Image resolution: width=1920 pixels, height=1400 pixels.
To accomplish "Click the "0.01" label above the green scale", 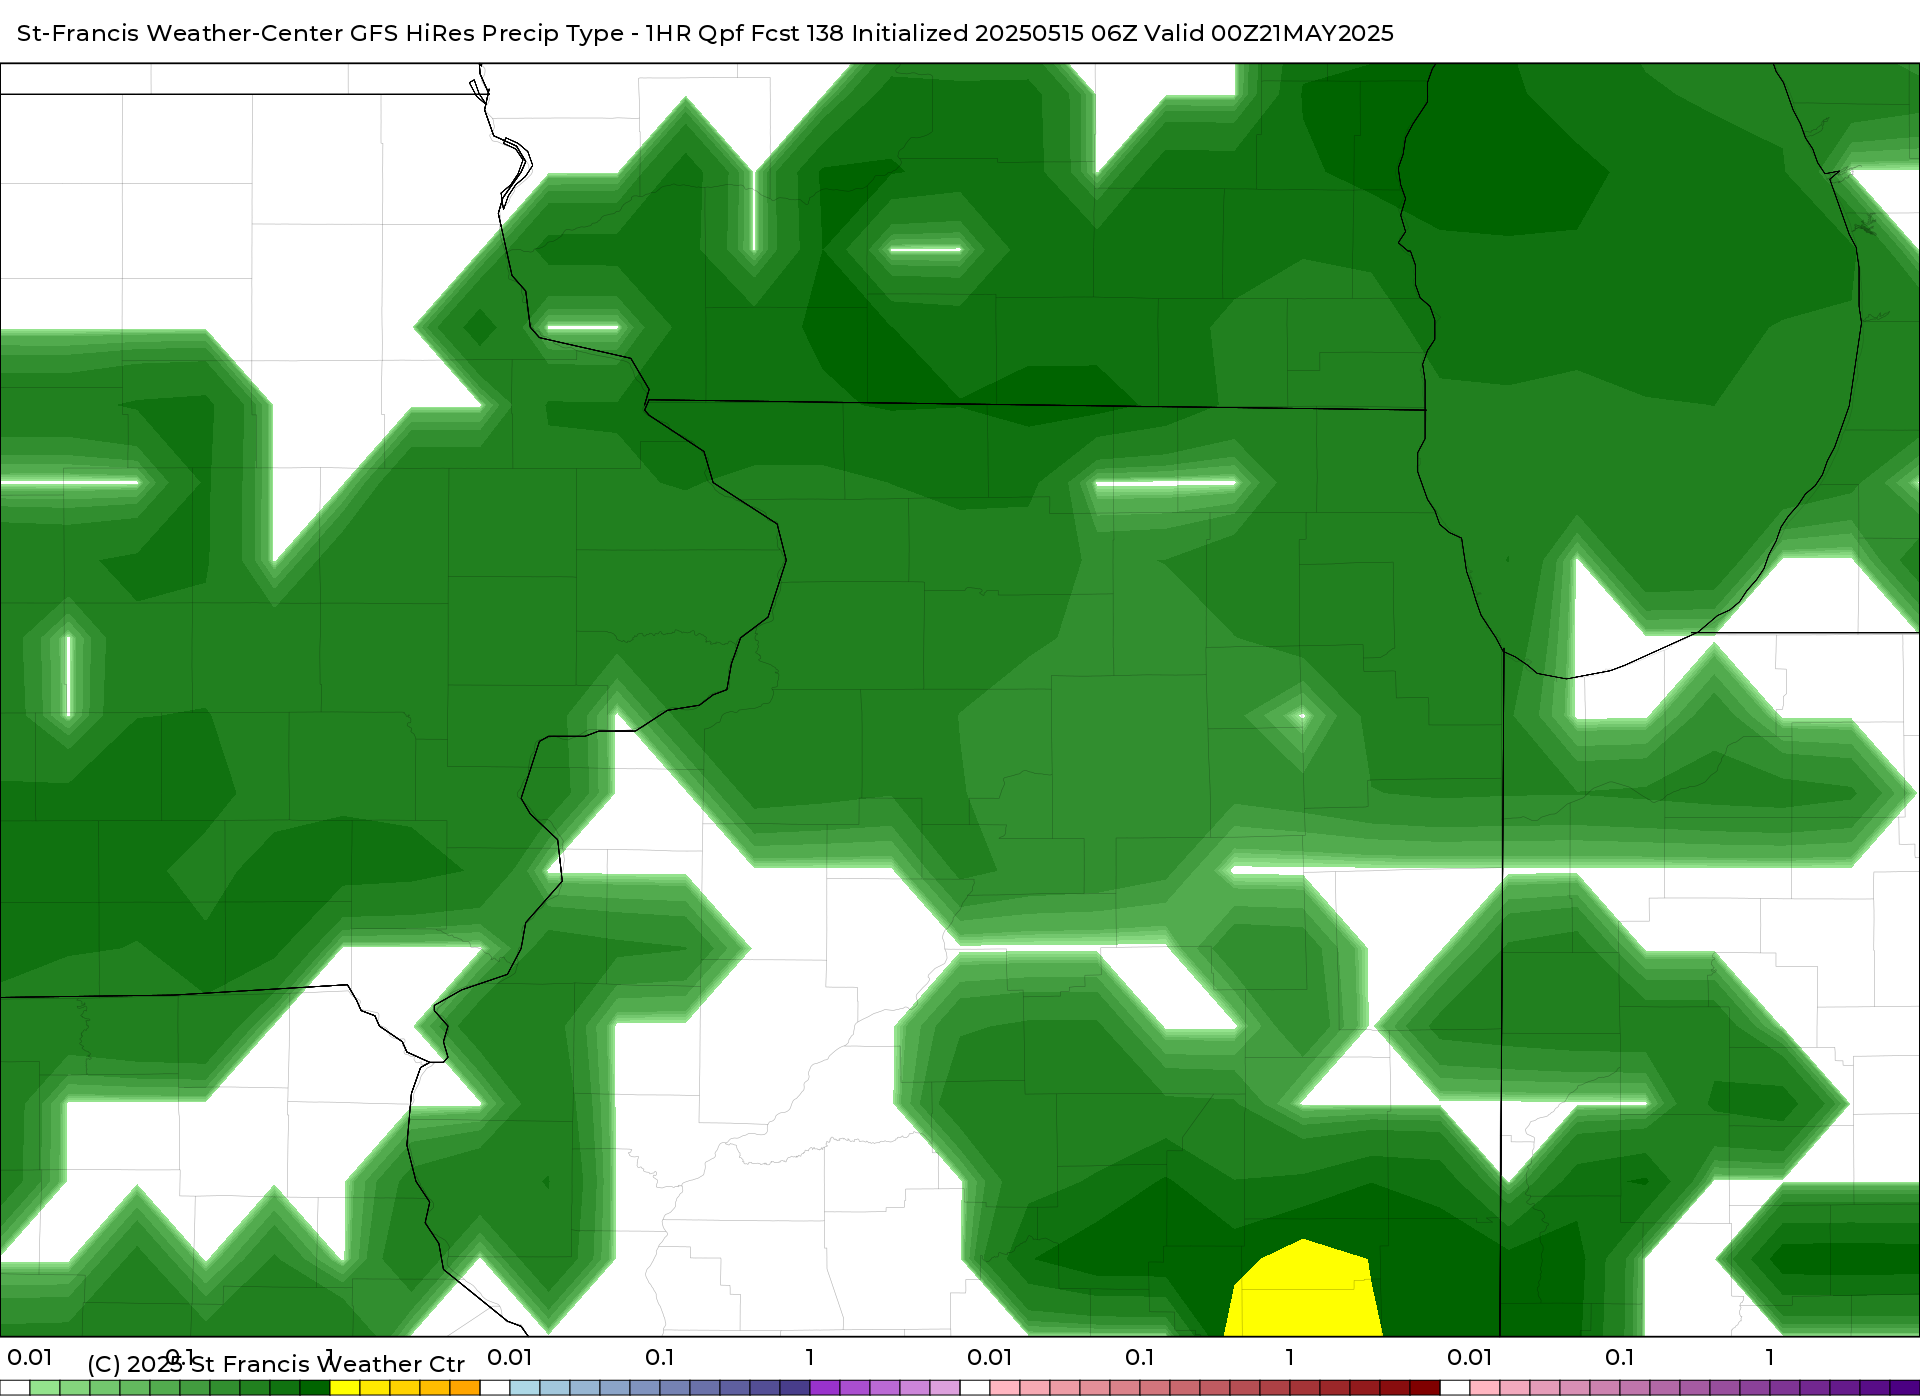I will (x=30, y=1357).
